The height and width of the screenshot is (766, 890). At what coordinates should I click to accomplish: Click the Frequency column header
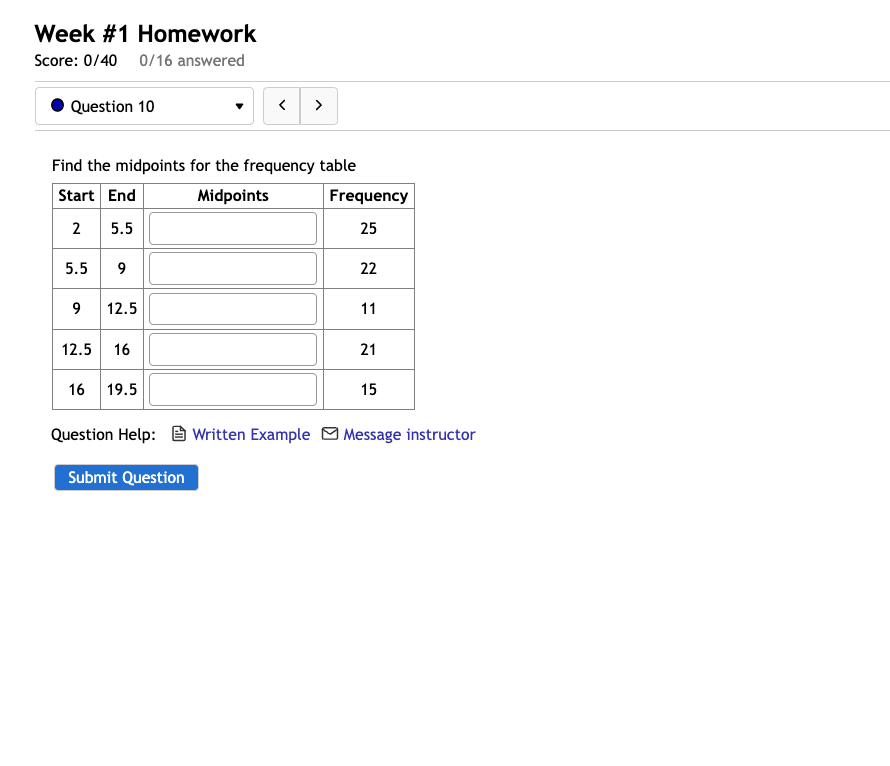pyautogui.click(x=368, y=195)
